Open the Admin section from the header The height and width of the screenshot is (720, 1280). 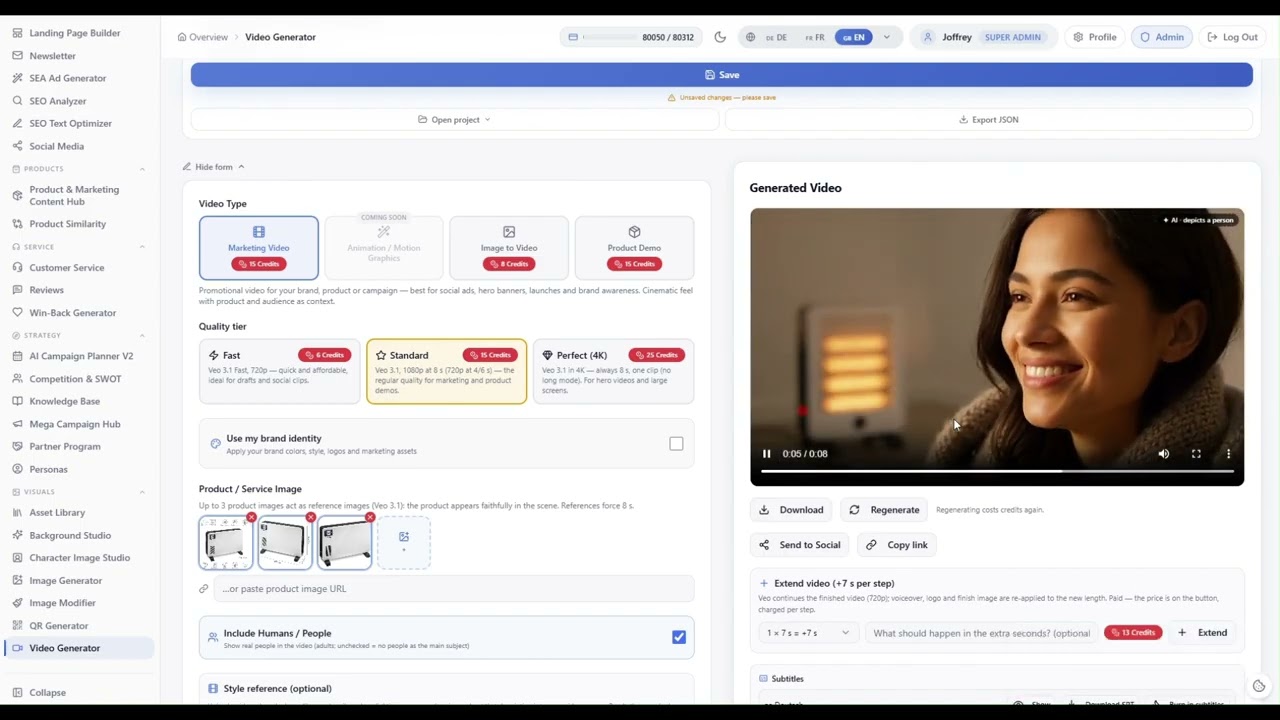(1162, 37)
